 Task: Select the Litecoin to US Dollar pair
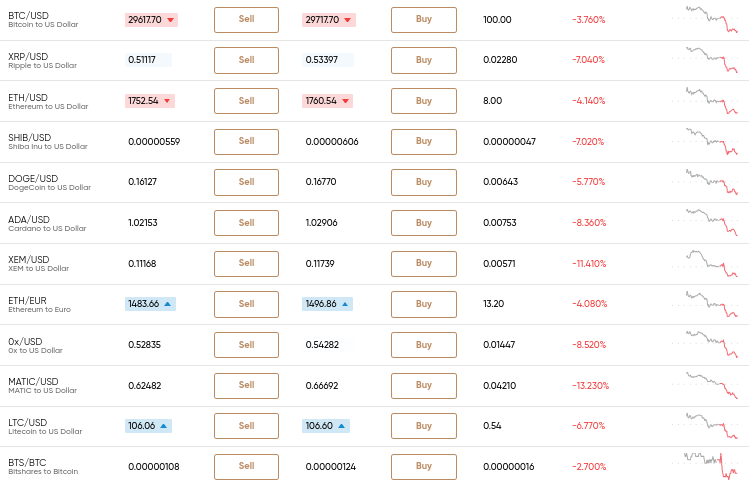pos(45,431)
